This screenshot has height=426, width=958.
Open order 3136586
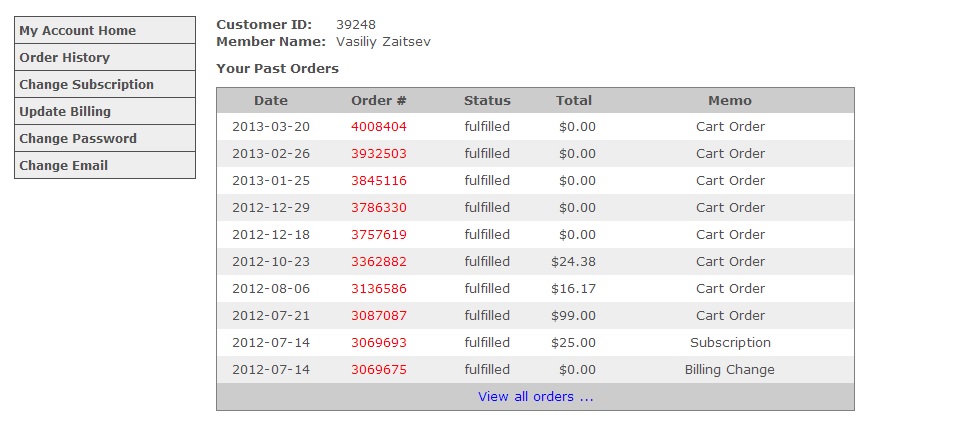point(379,289)
